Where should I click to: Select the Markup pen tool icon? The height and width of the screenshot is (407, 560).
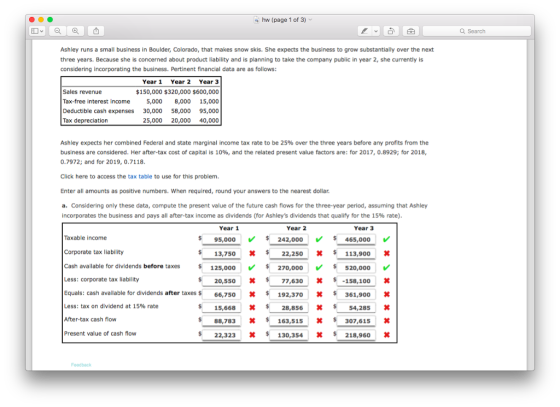(365, 31)
